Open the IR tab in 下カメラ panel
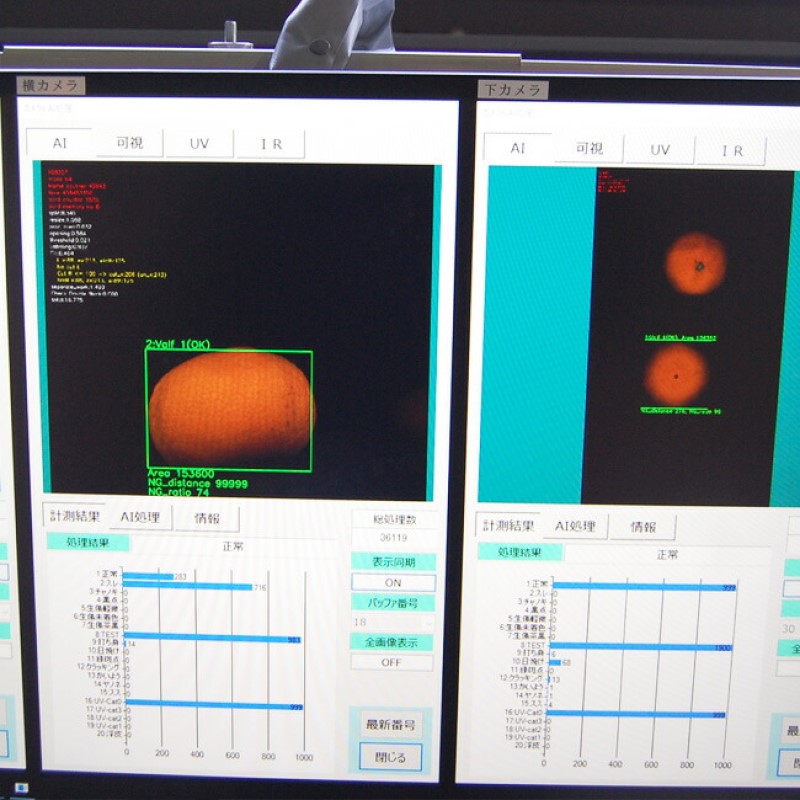The image size is (800, 800). [x=733, y=151]
